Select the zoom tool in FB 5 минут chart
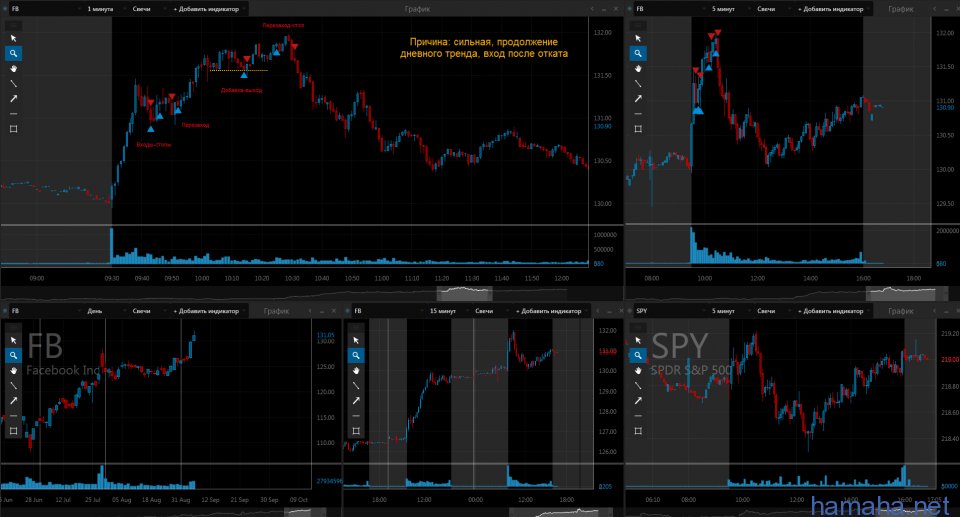 pyautogui.click(x=638, y=53)
